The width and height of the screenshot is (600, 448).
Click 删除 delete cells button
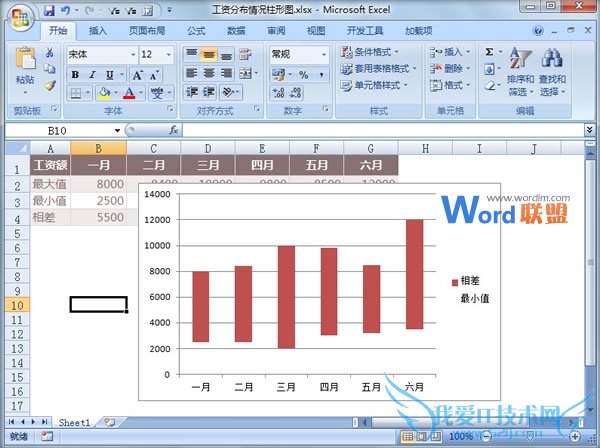point(450,68)
